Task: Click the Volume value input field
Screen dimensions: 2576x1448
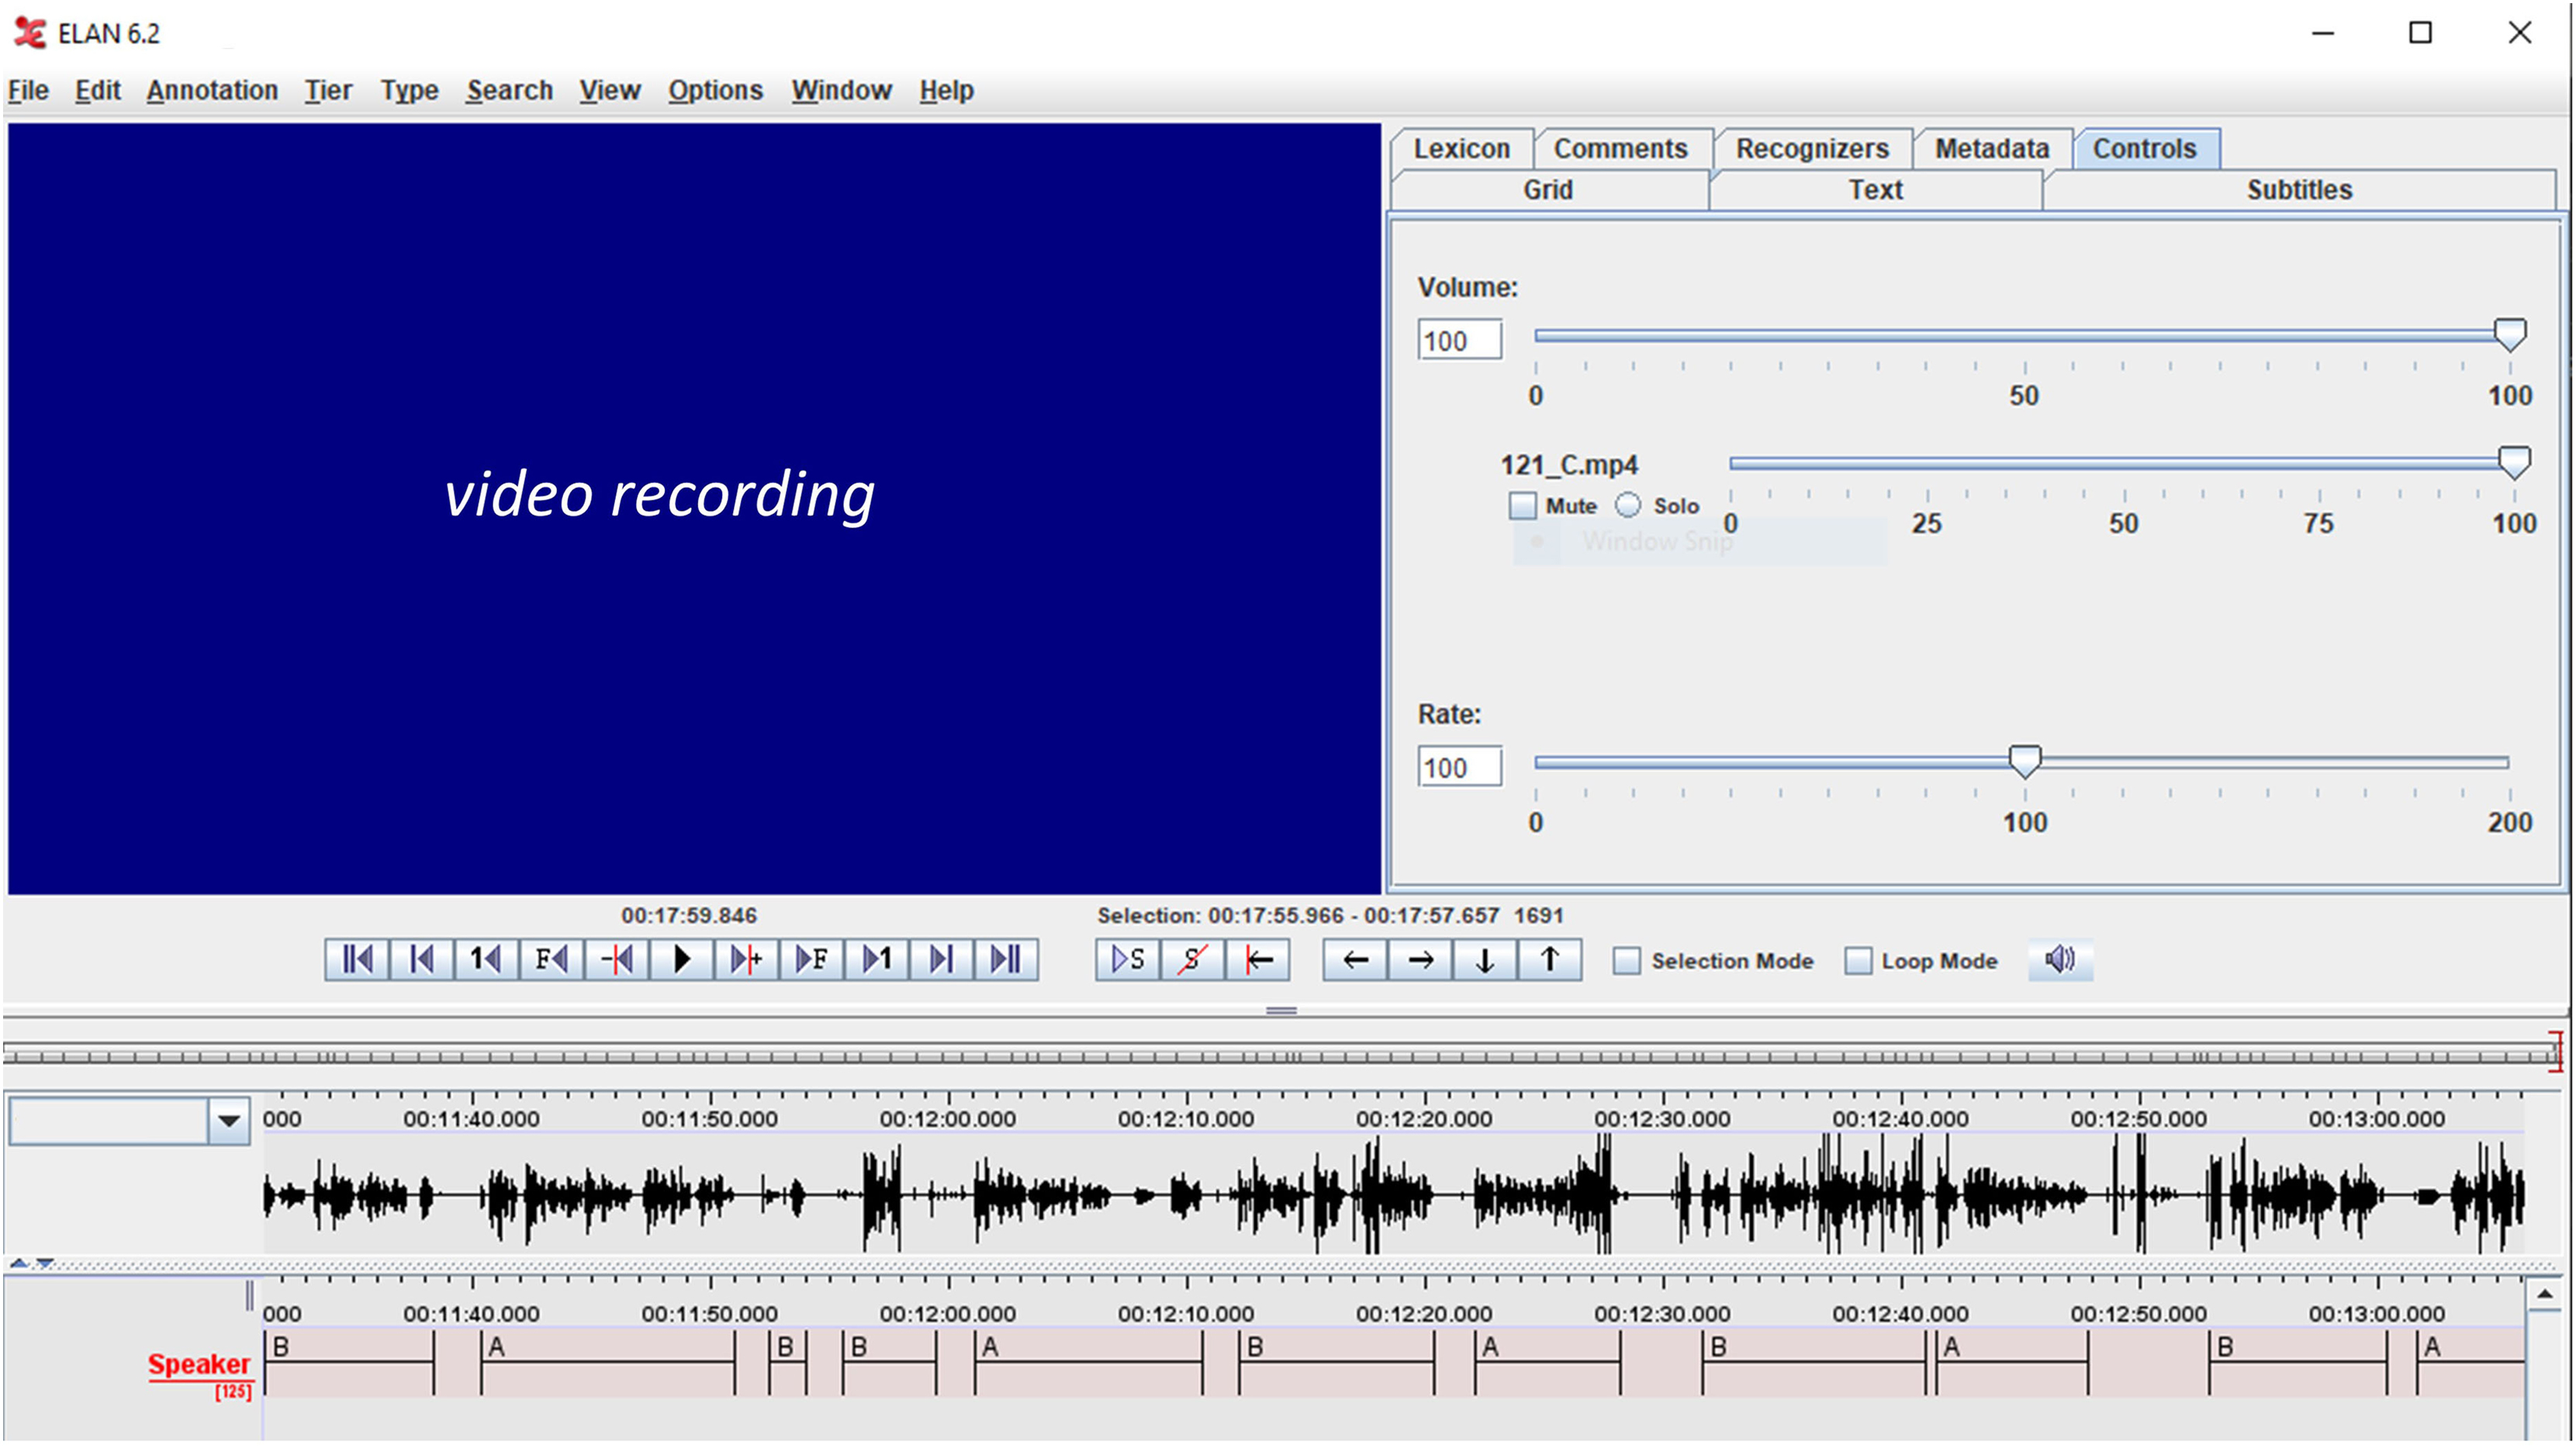Action: click(x=1458, y=341)
